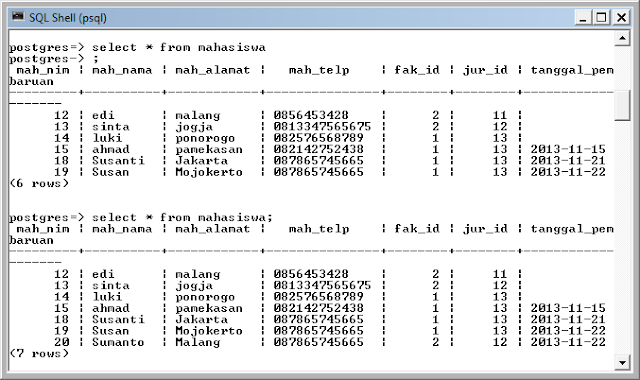
Task: Maximize the SQL Shell (psql) window
Action: (602, 18)
